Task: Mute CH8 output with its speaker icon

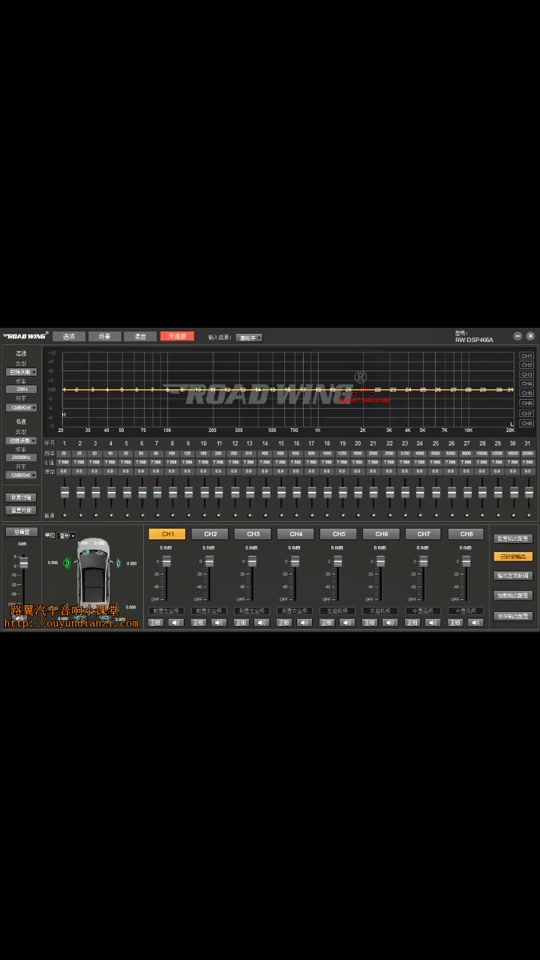Action: [x=476, y=623]
